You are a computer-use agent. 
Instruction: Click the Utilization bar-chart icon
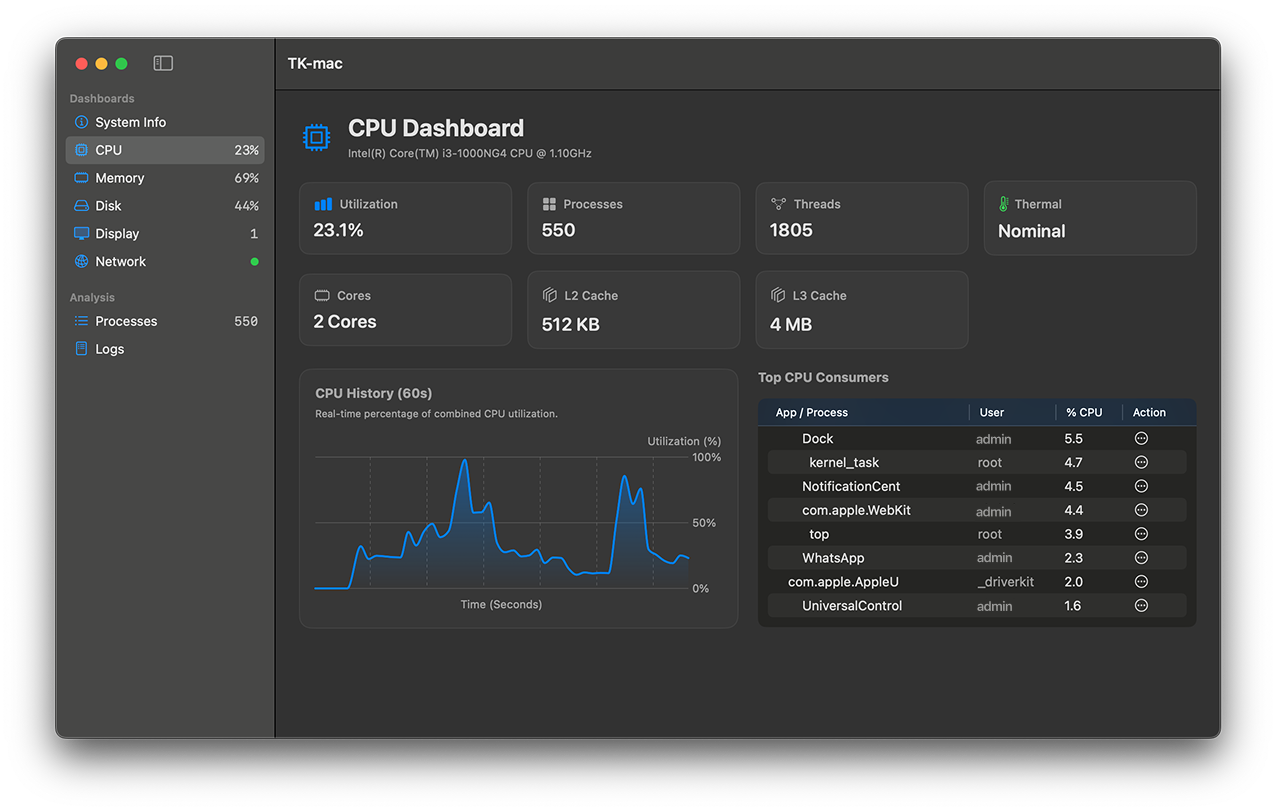[x=323, y=203]
